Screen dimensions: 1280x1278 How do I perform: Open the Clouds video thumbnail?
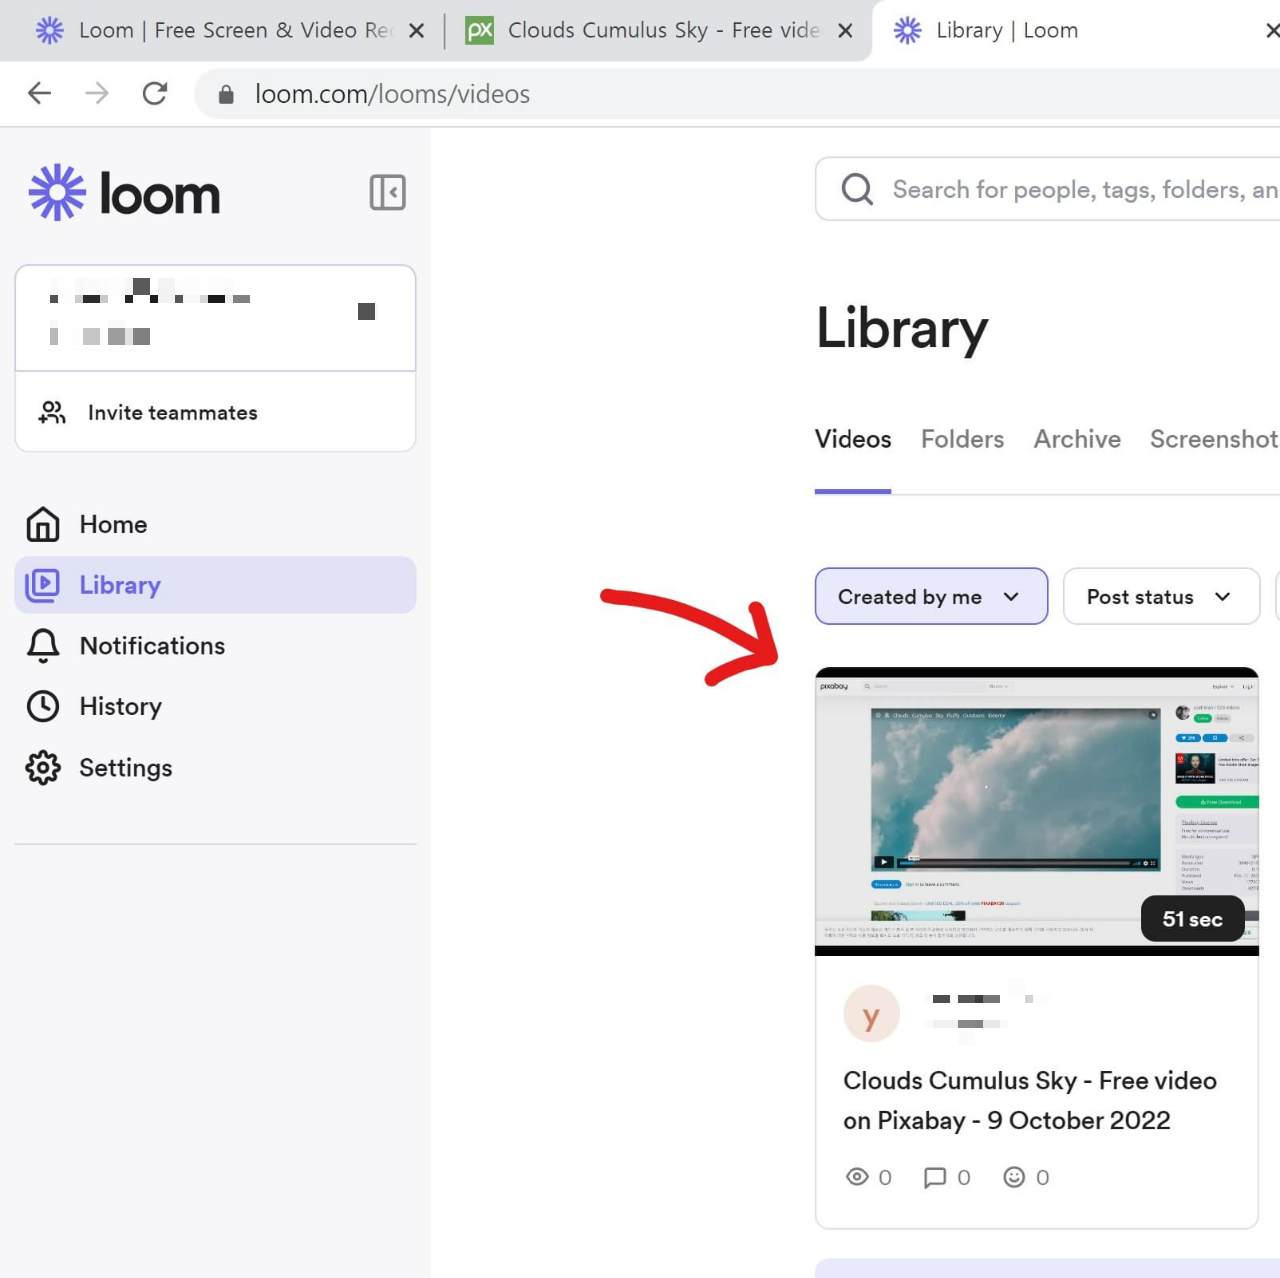(x=1036, y=811)
